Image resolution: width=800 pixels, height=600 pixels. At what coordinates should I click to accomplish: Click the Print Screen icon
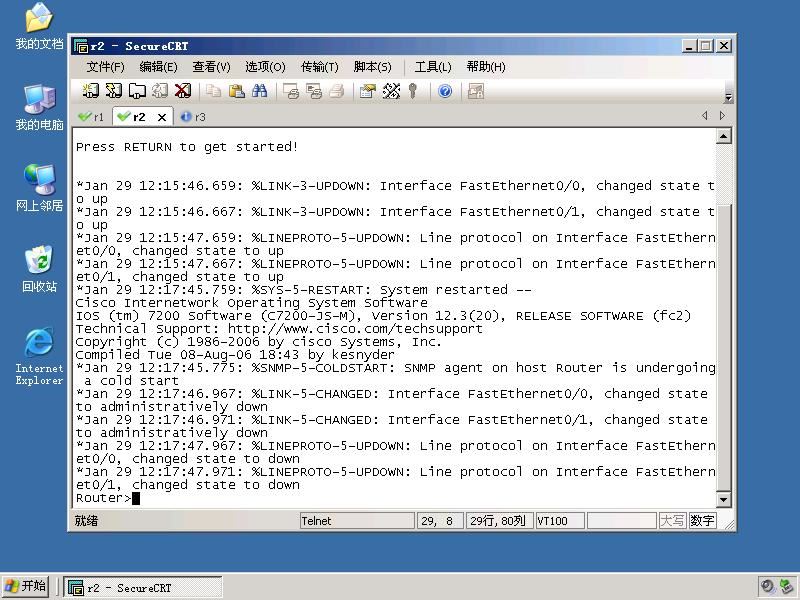[291, 91]
